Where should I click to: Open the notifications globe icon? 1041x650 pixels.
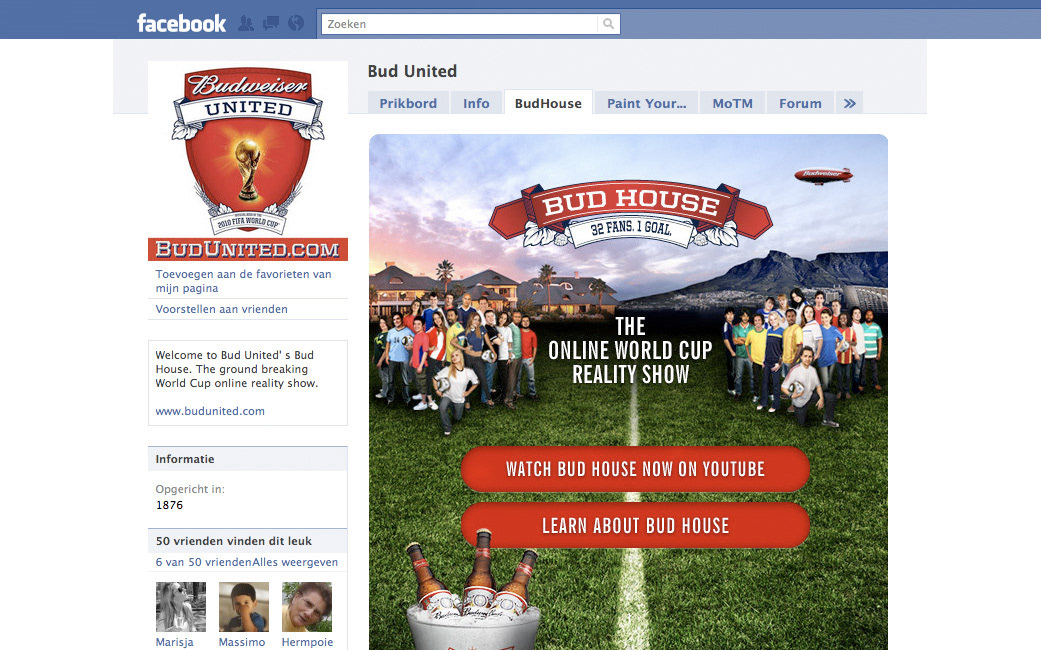(x=296, y=24)
